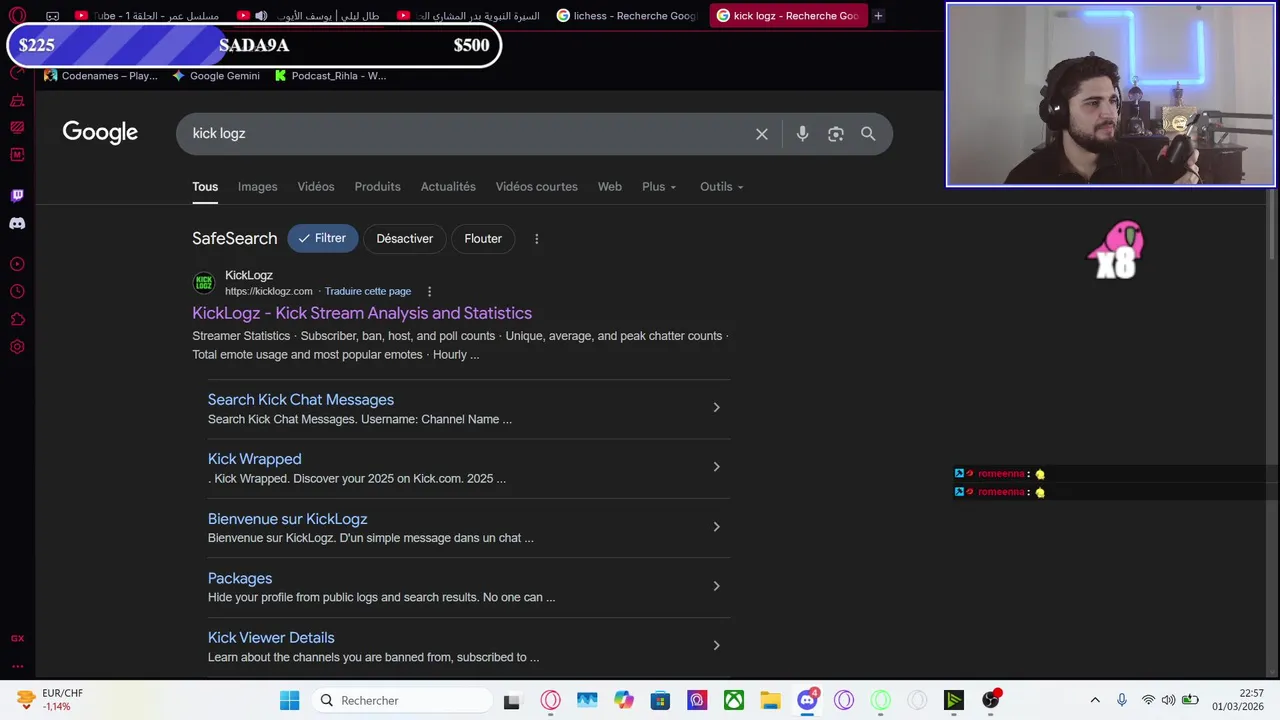Open the Packages link
The height and width of the screenshot is (720, 1280).
[x=240, y=578]
